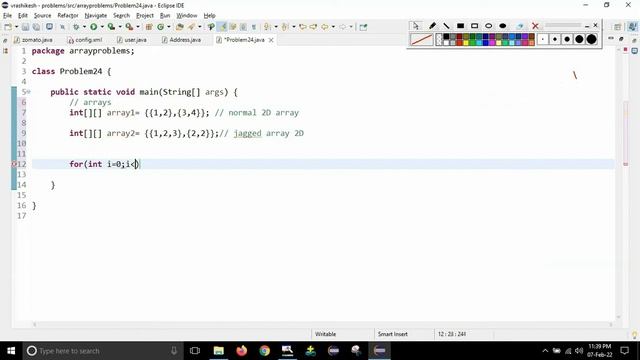Open the Refactor menu
This screenshot has height=360, width=640.
click(x=67, y=16)
